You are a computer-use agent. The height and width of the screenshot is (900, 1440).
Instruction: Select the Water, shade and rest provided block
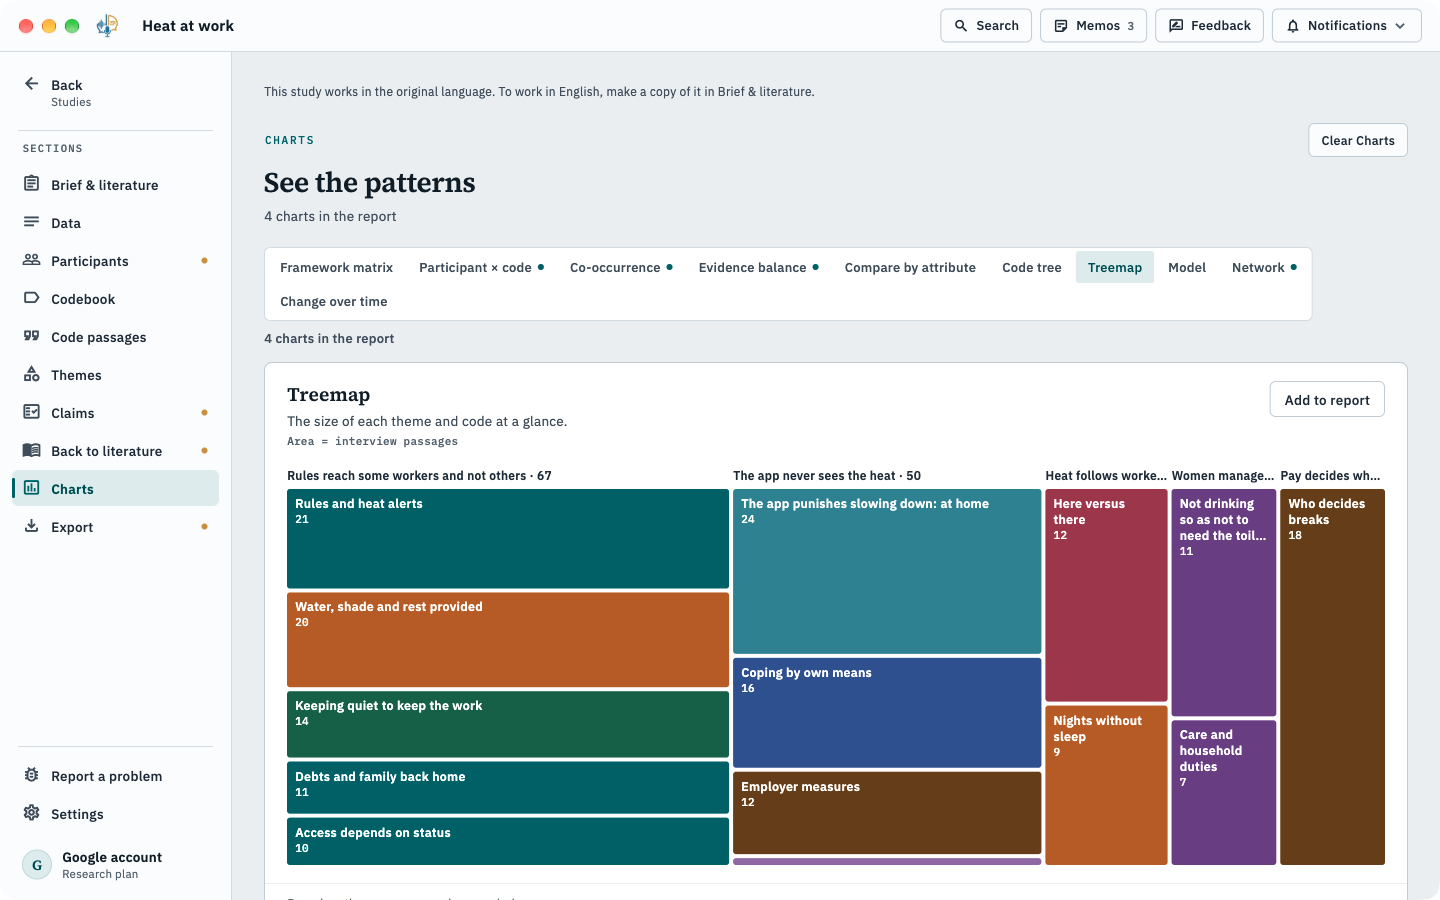[508, 640]
